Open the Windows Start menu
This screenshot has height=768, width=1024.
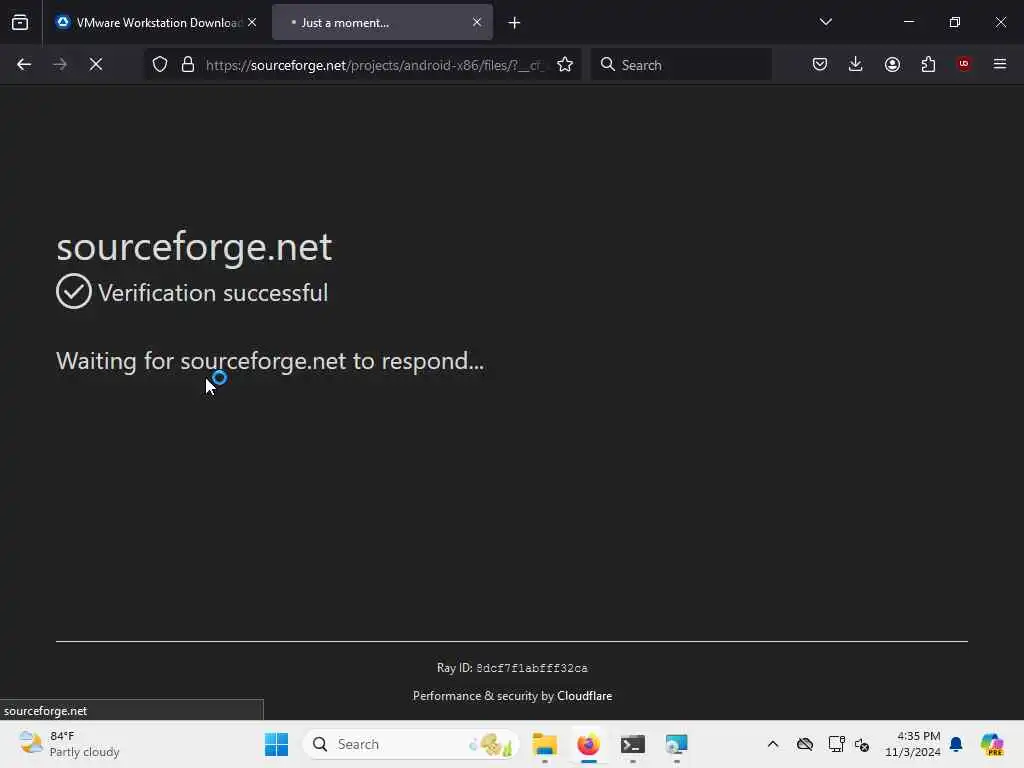pos(276,744)
